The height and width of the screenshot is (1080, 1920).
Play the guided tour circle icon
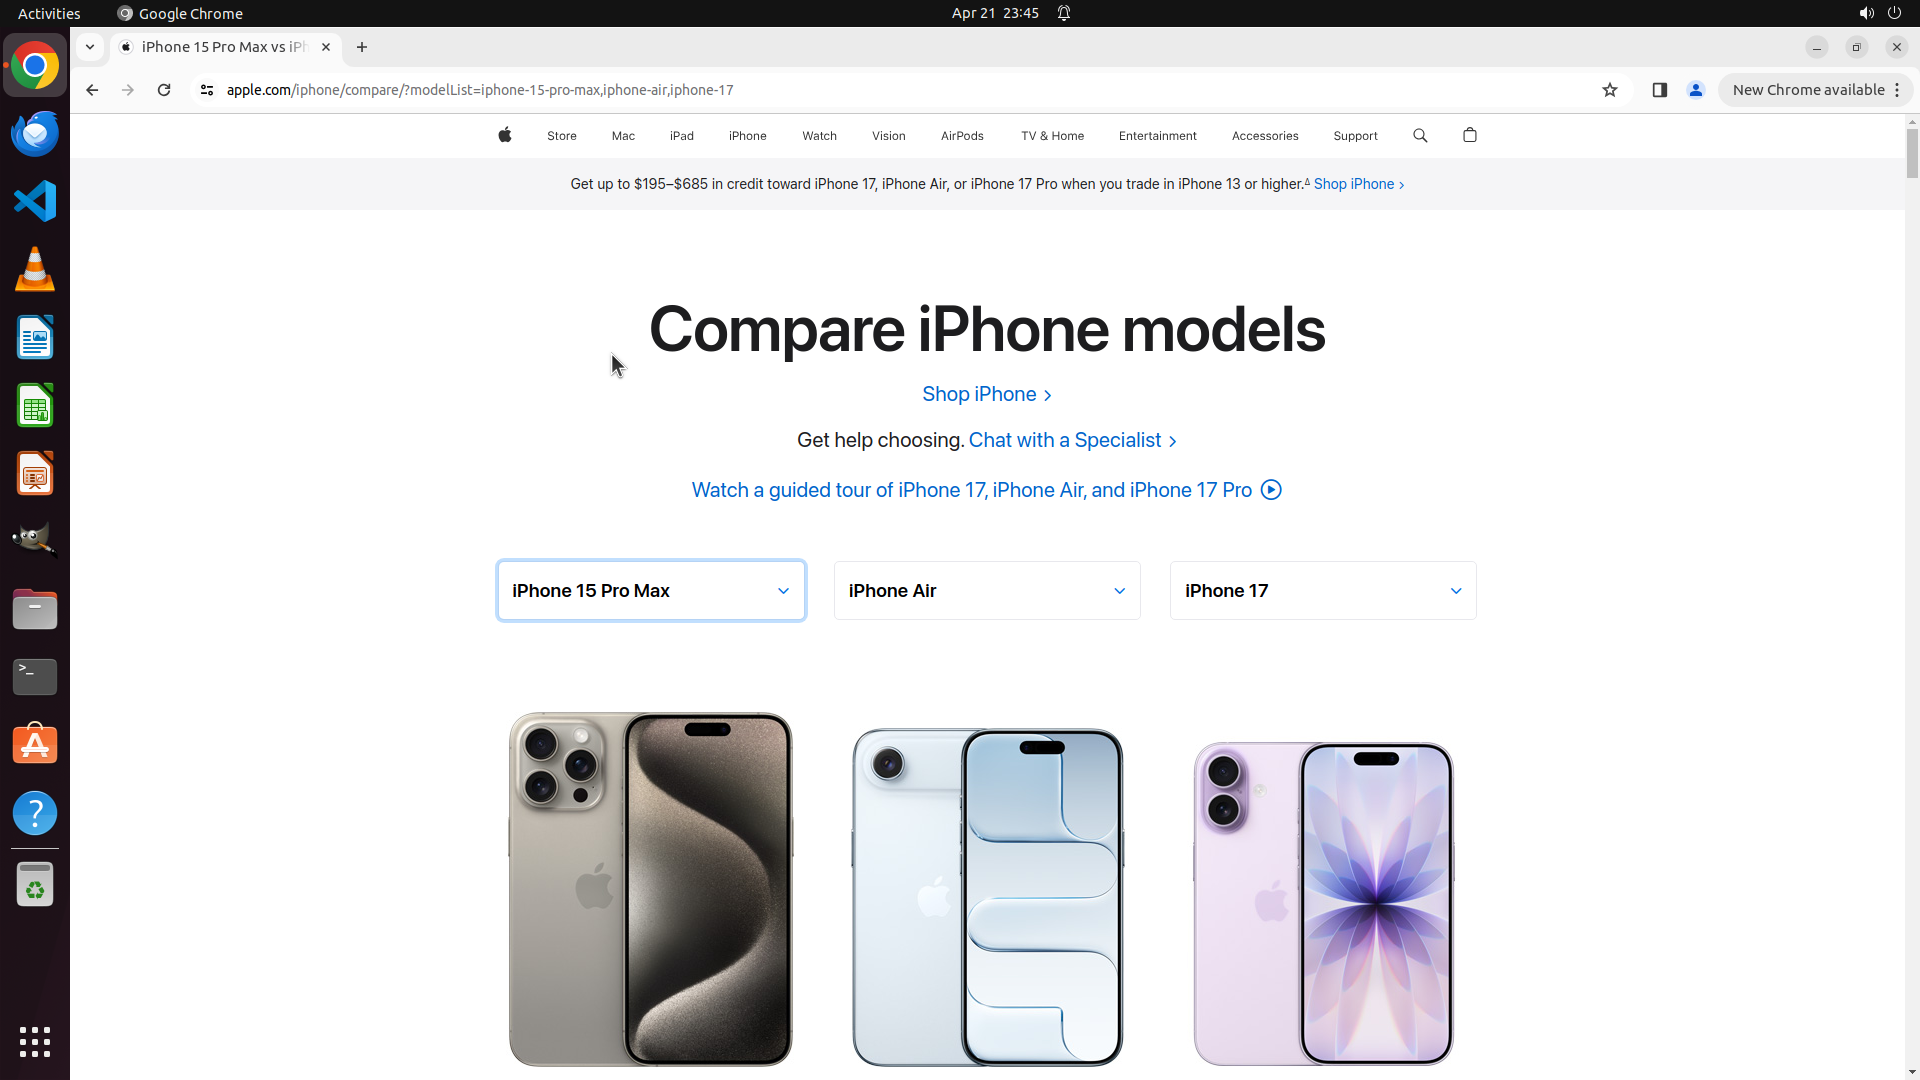pos(1271,490)
